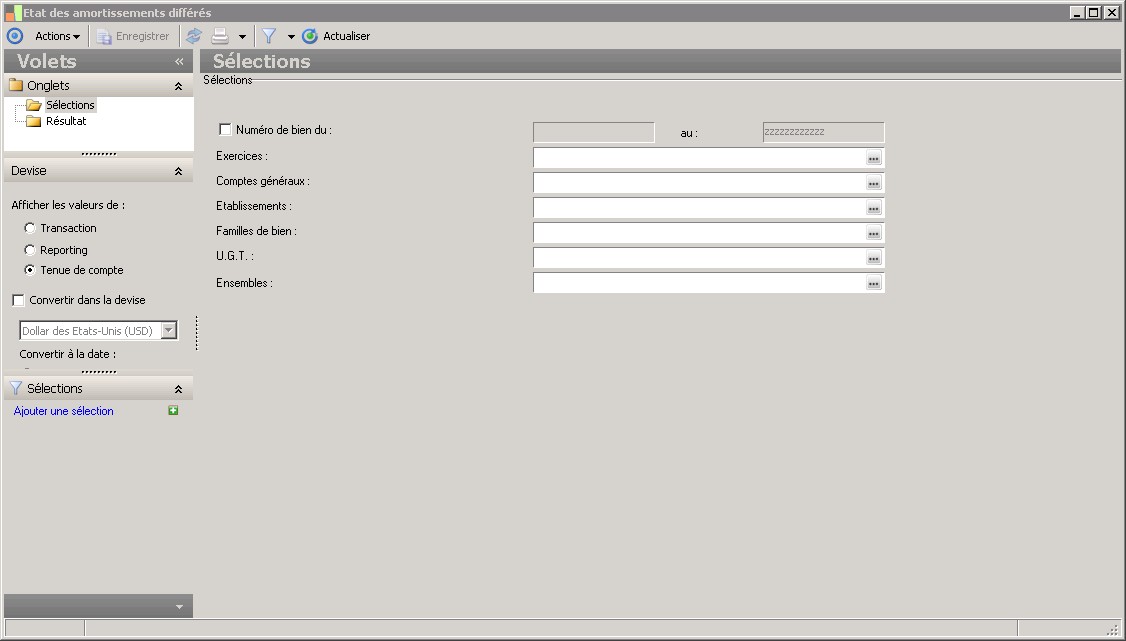This screenshot has width=1126, height=641.
Task: Enable Convertir dans la devise checkbox
Action: 19,300
